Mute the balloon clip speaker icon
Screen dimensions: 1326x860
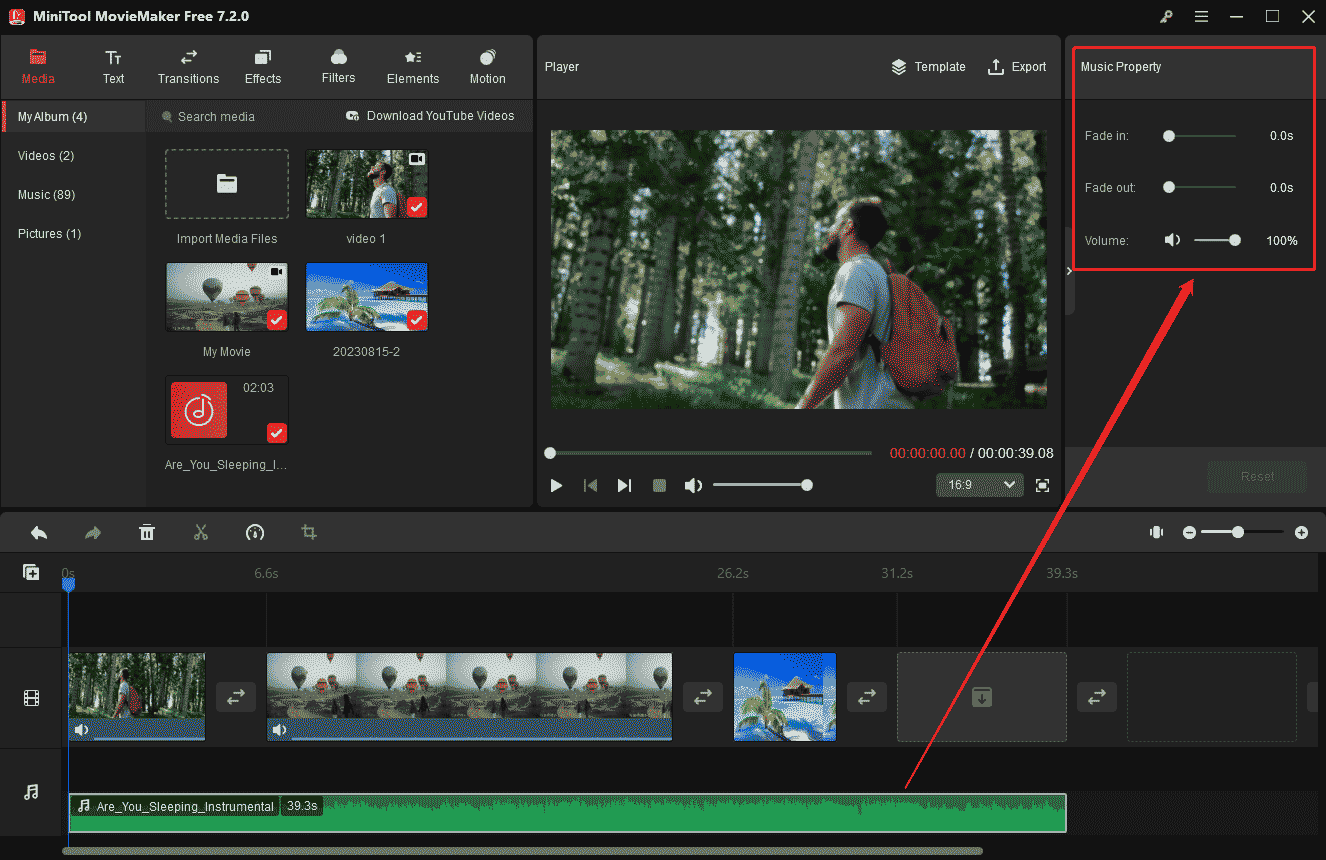(281, 730)
